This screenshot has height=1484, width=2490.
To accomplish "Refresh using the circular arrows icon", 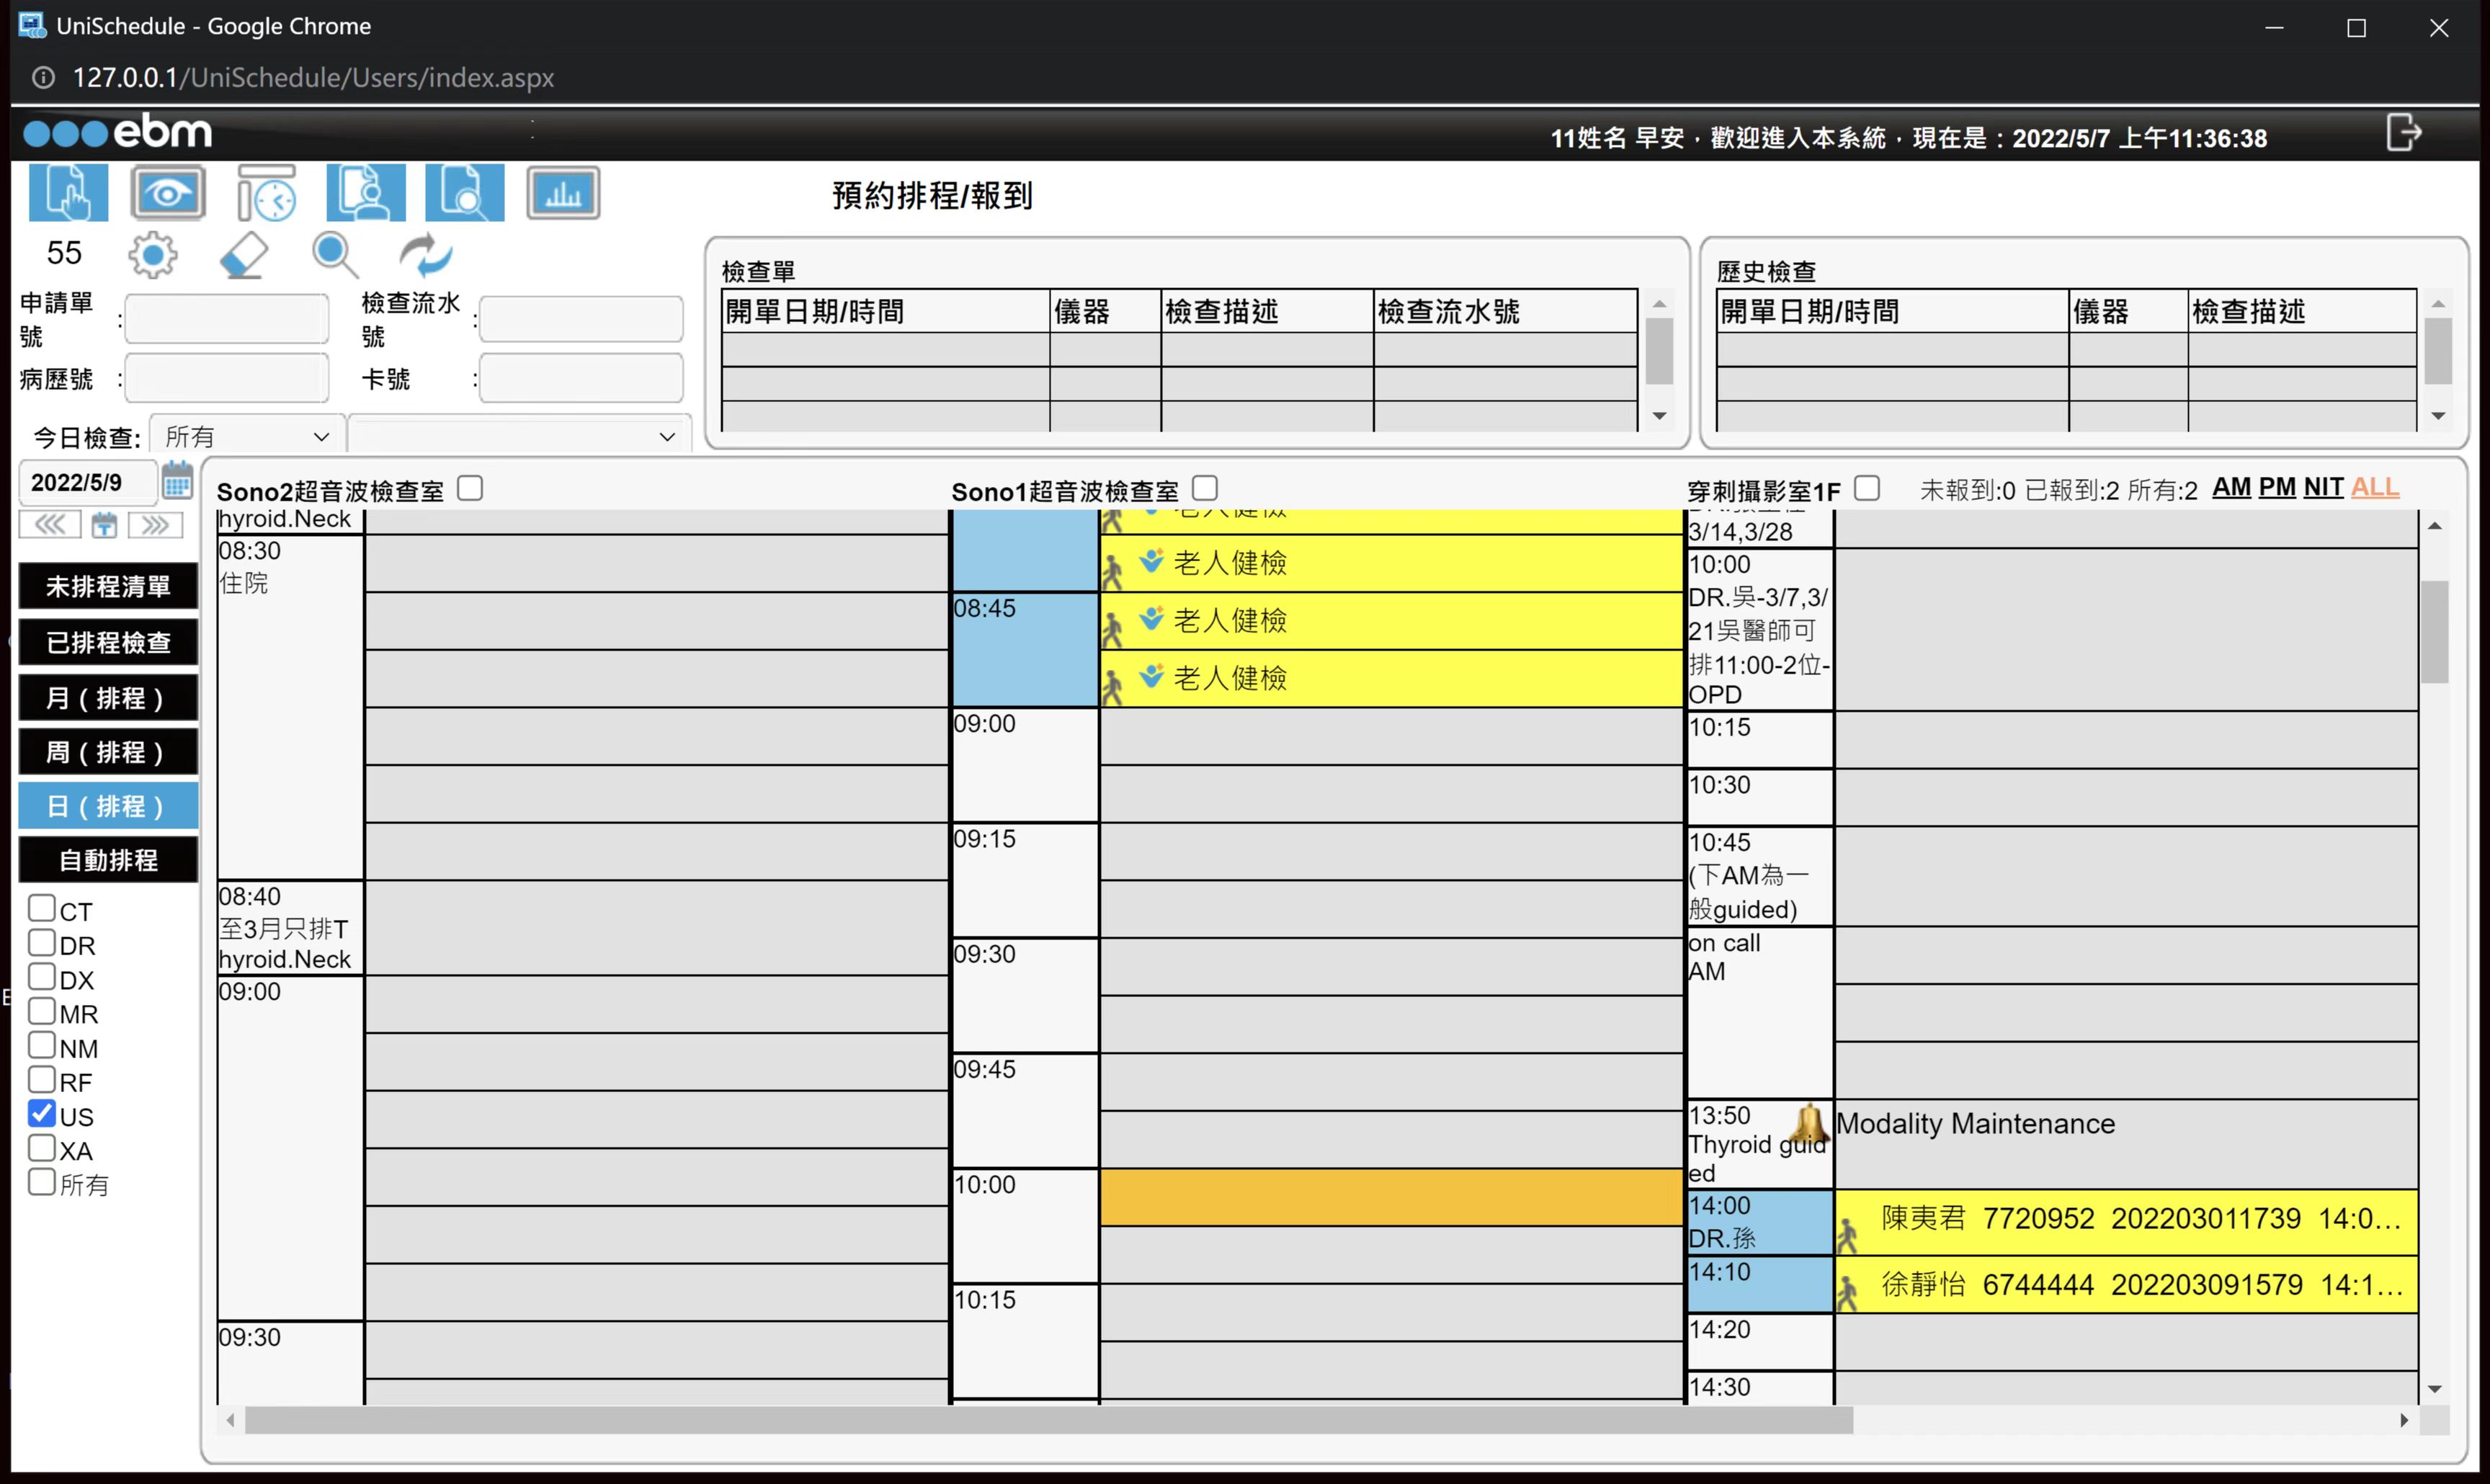I will [x=426, y=255].
